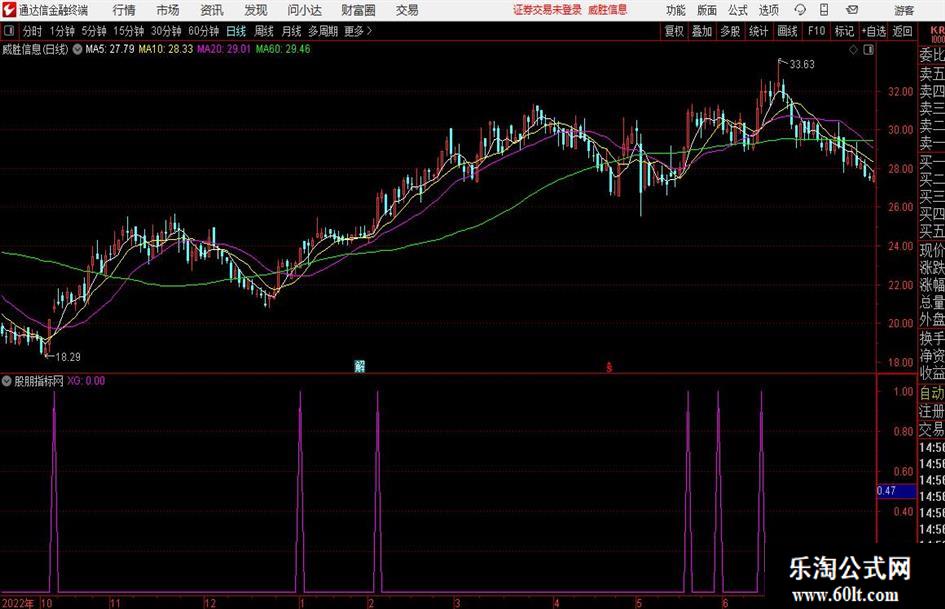Expand main chart indicator dropdown beside 威胜信息(日线)
The image size is (945, 609).
77,49
